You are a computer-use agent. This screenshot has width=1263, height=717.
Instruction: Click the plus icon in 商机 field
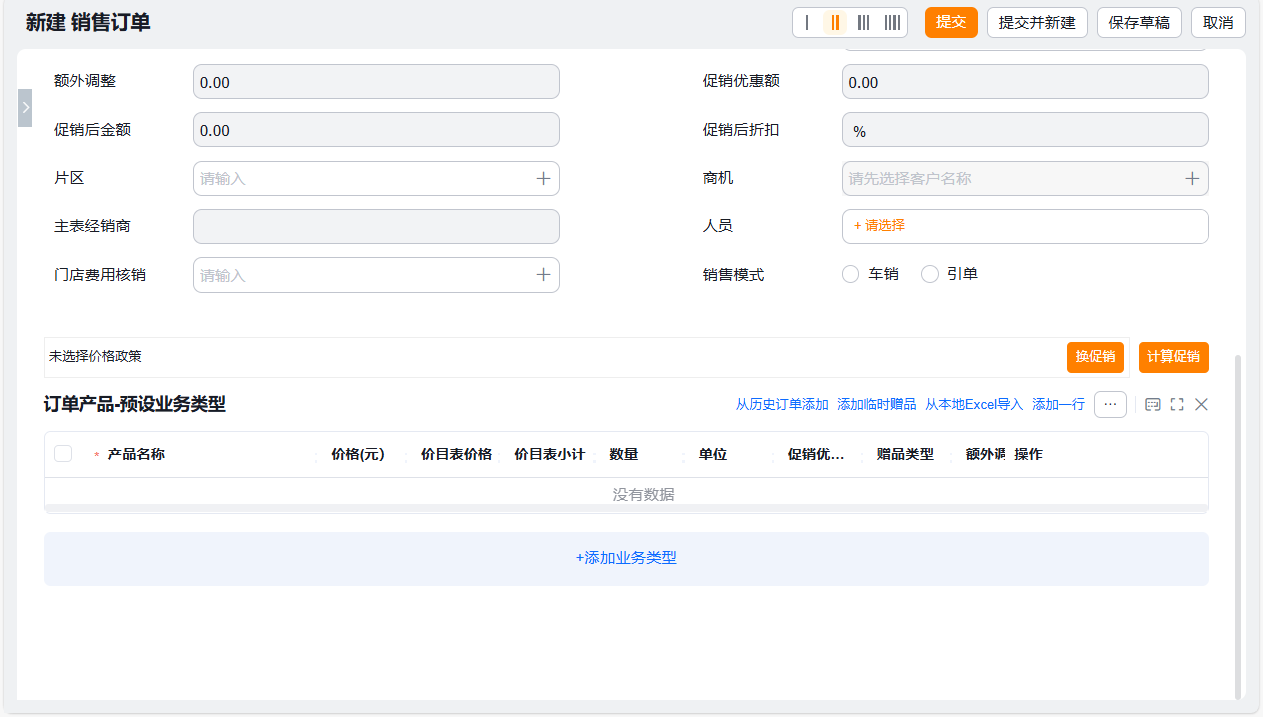(1191, 178)
